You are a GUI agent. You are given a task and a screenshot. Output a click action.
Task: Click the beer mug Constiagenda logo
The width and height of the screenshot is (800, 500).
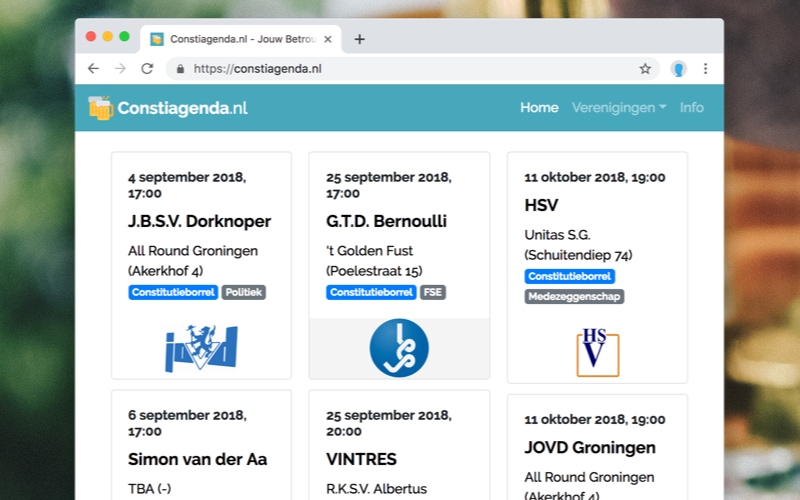click(101, 108)
